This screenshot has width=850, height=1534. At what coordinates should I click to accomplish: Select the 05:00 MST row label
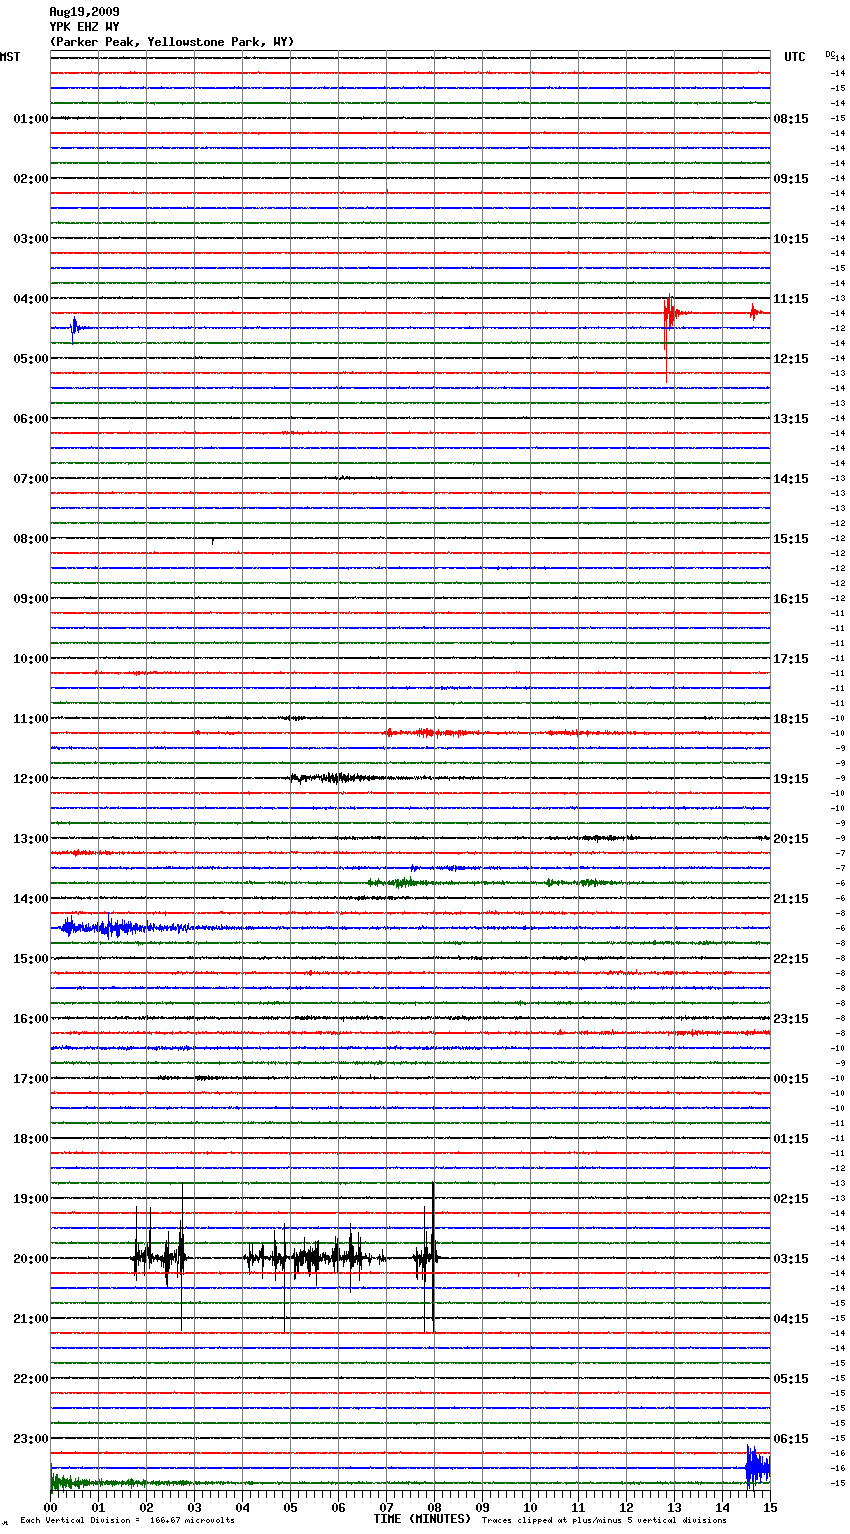click(31, 359)
